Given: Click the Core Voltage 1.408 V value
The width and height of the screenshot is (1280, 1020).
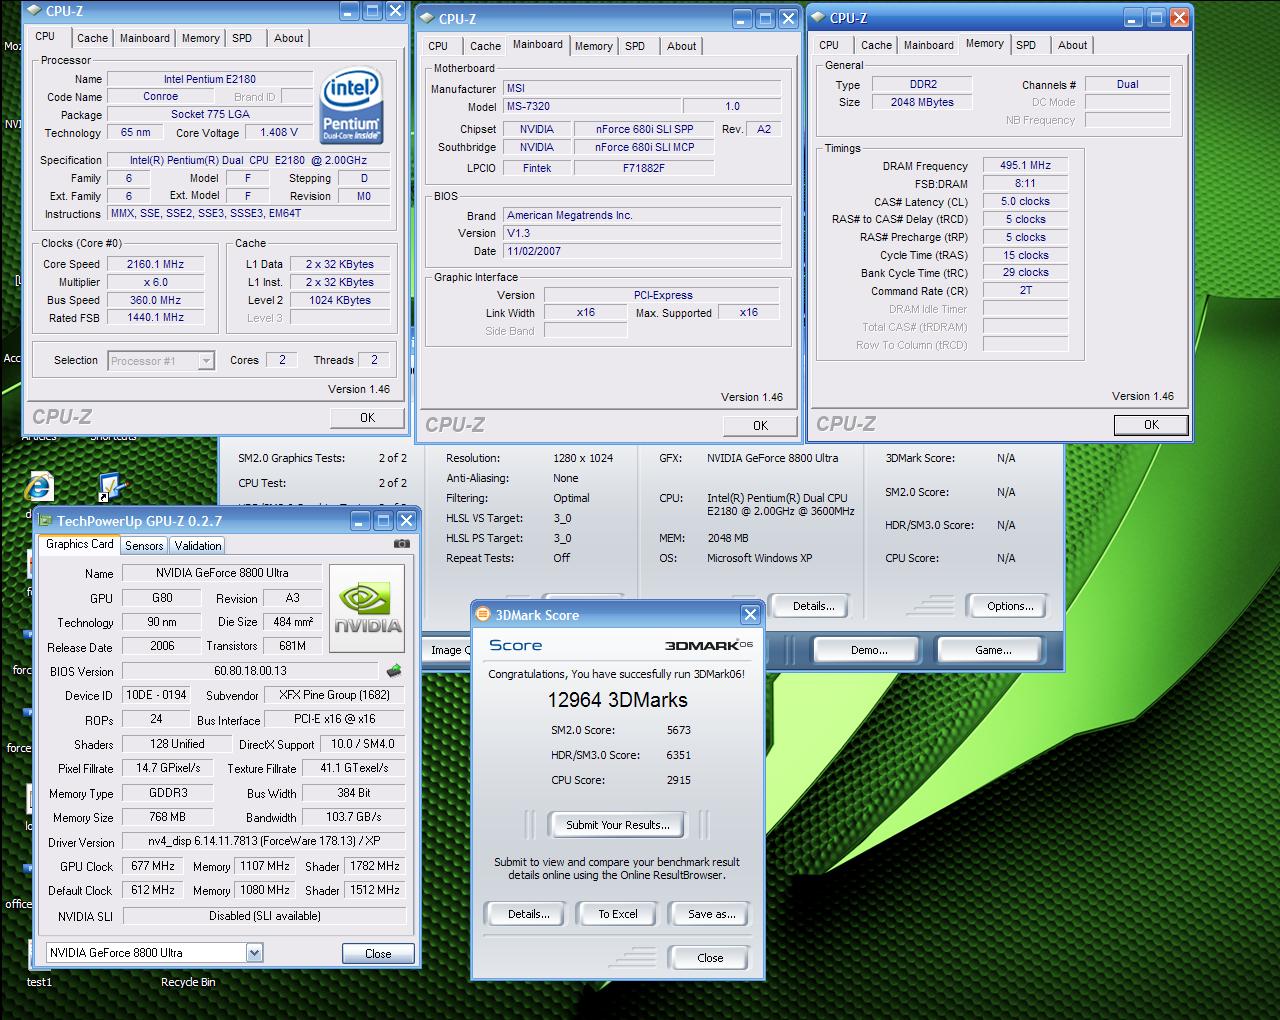Looking at the screenshot, I should [279, 132].
